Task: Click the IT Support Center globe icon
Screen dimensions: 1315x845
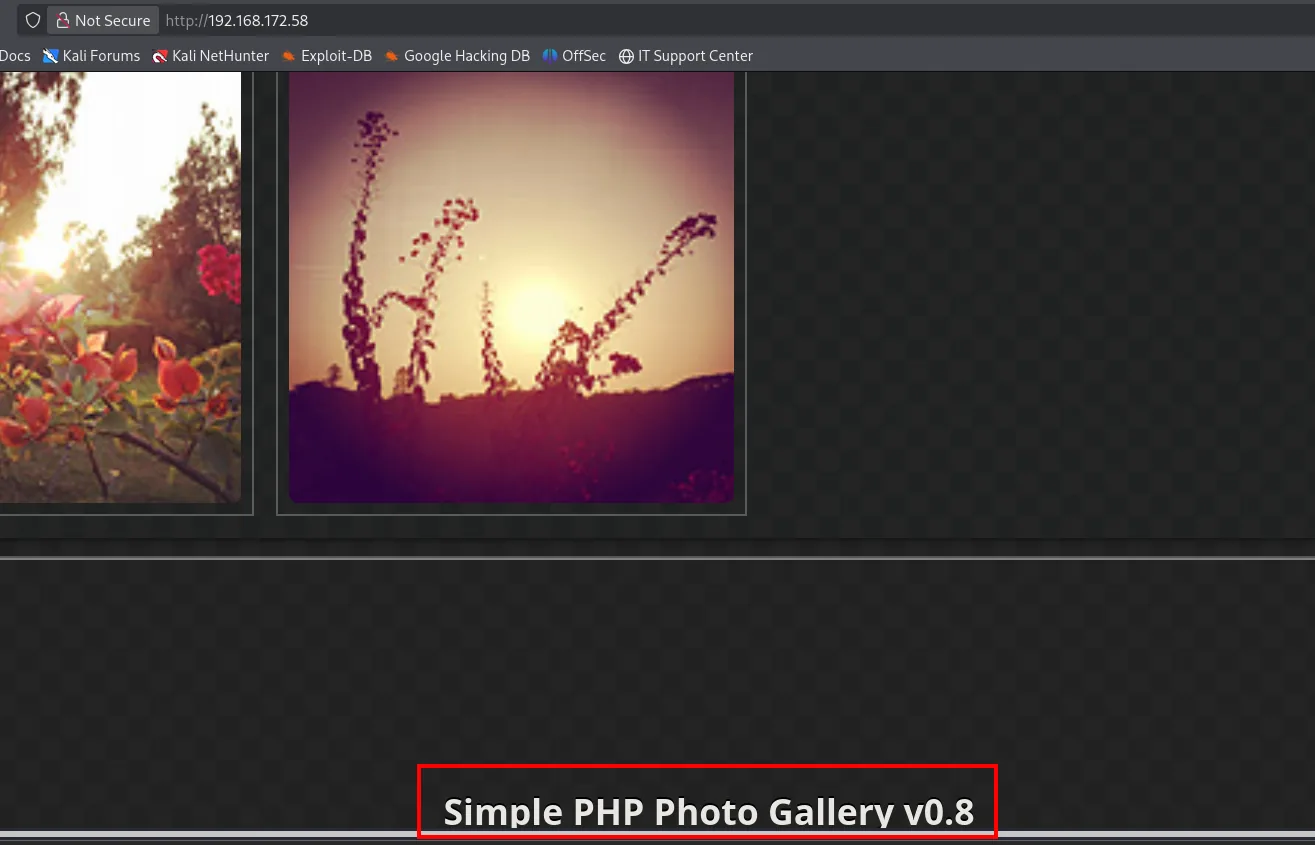Action: (x=626, y=56)
